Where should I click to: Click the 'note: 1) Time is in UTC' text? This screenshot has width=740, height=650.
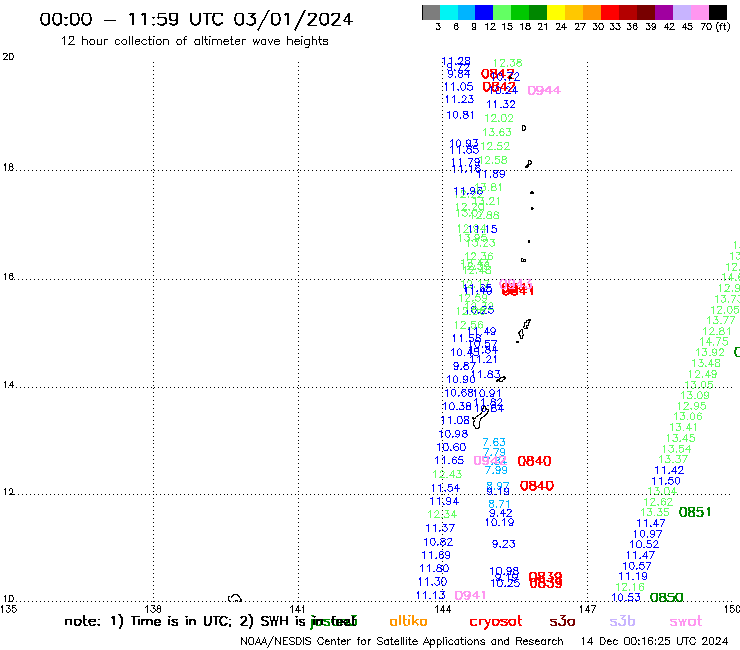coord(148,621)
